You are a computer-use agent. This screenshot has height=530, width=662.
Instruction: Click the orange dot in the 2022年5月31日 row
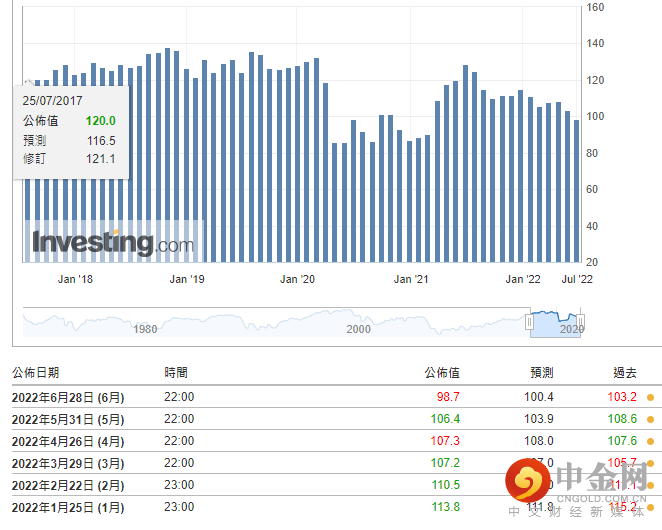[651, 419]
